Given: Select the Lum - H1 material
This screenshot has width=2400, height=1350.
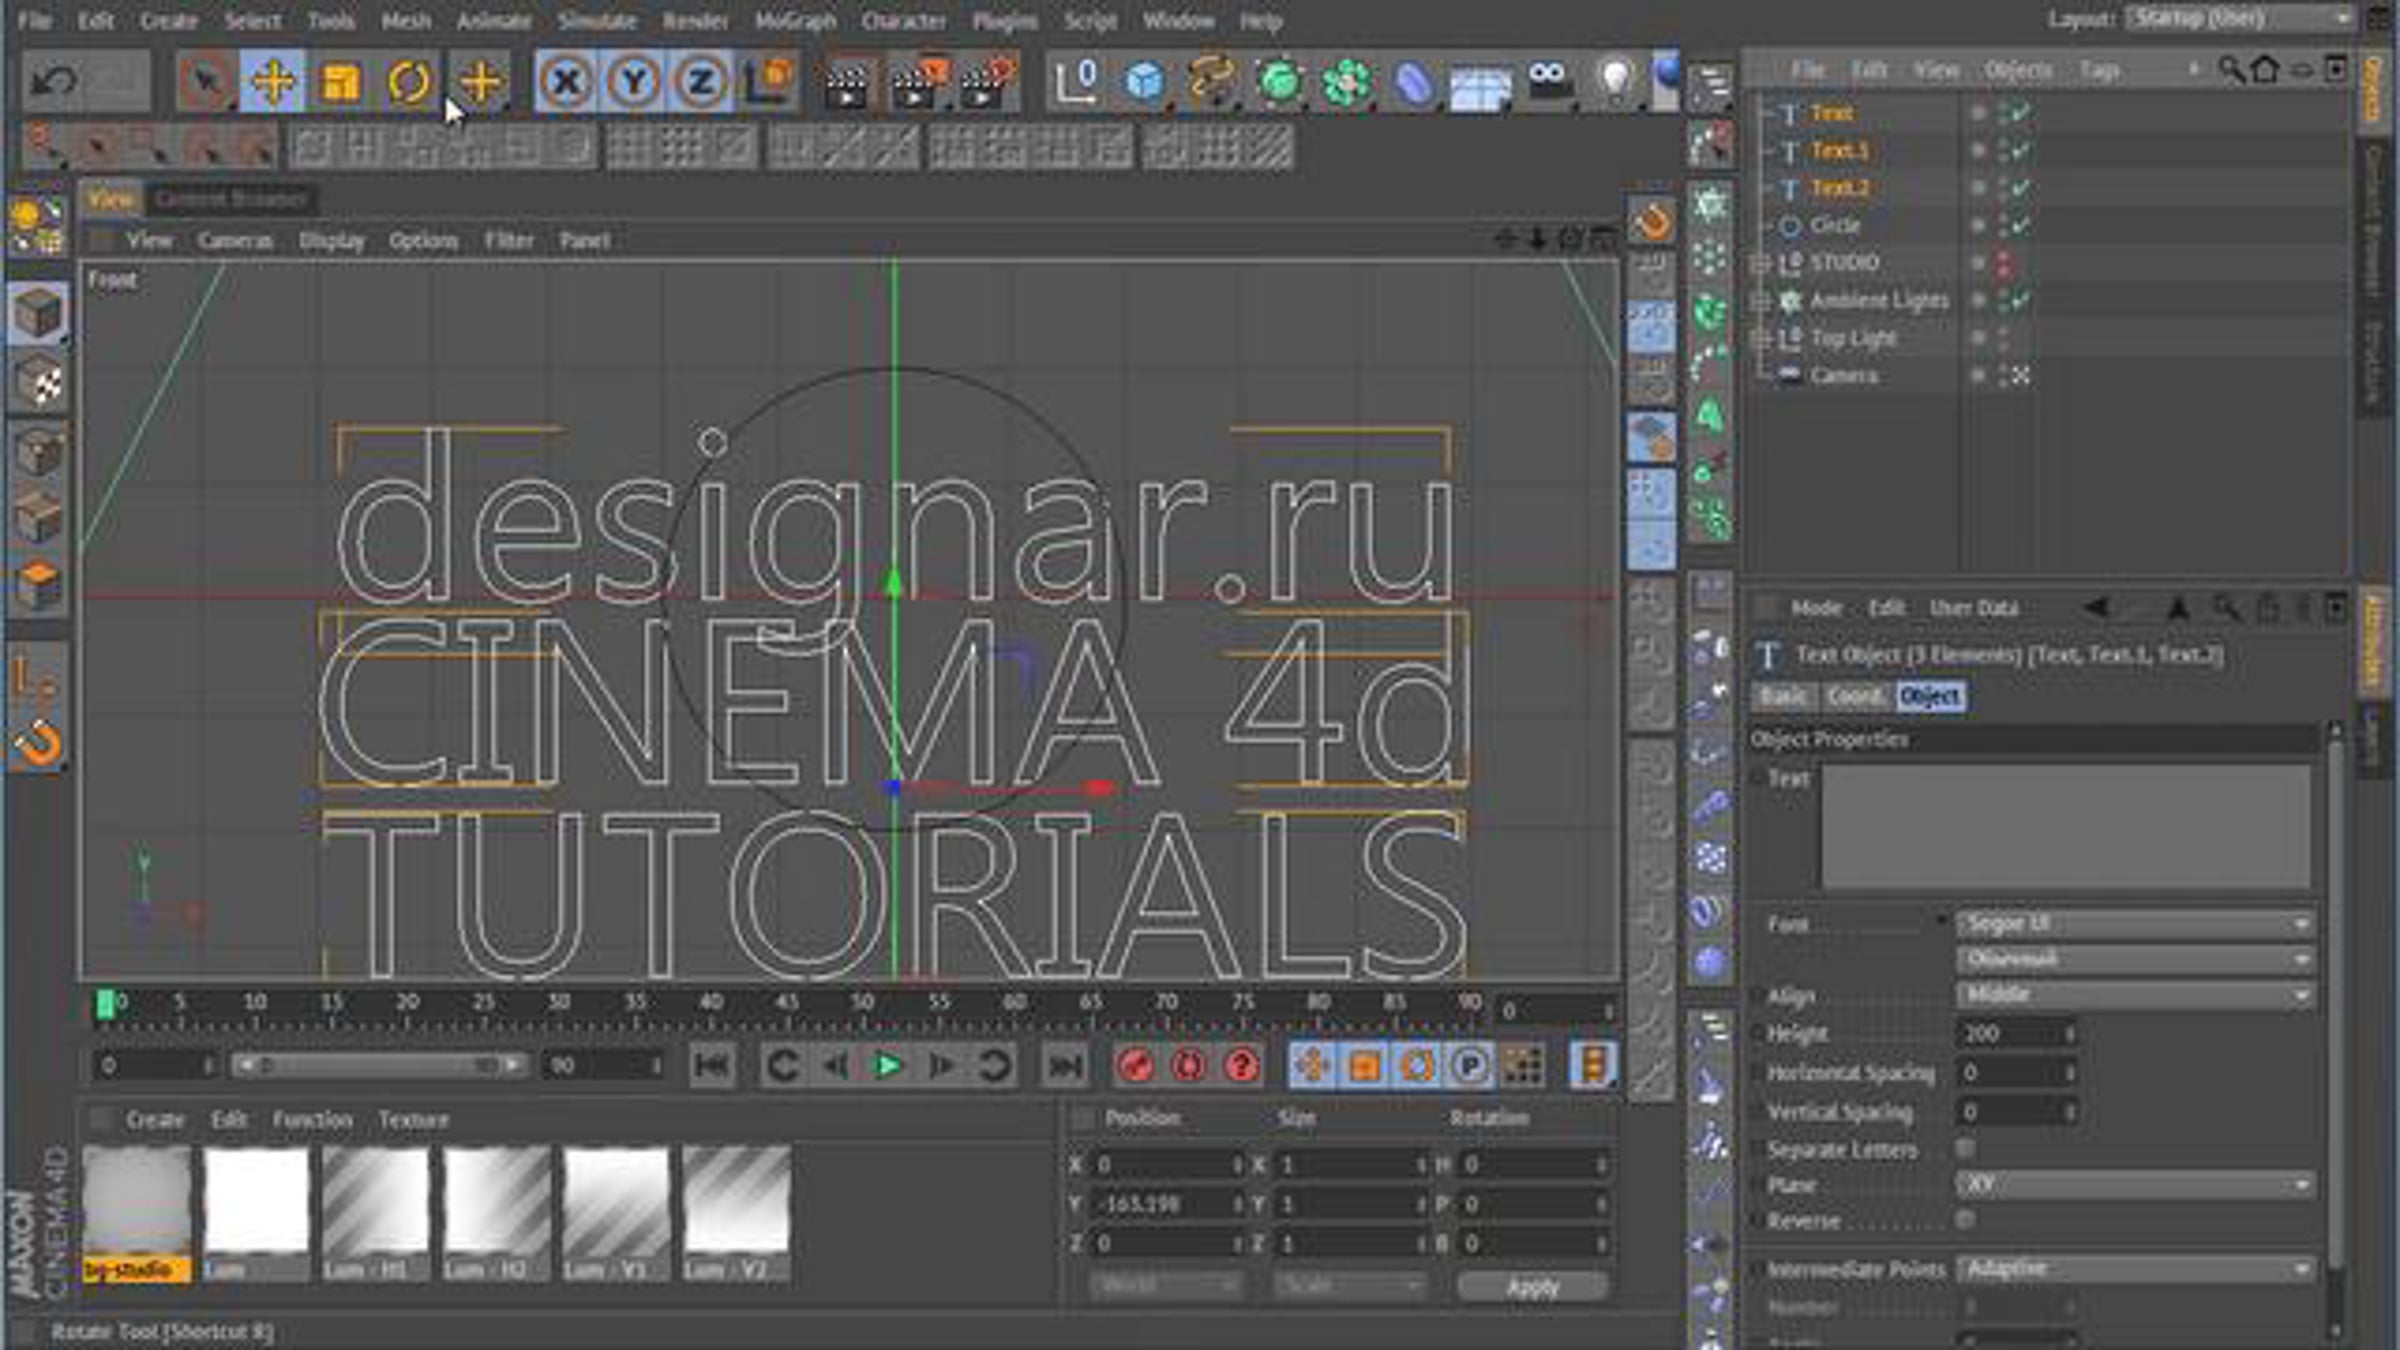Looking at the screenshot, I should (x=375, y=1213).
